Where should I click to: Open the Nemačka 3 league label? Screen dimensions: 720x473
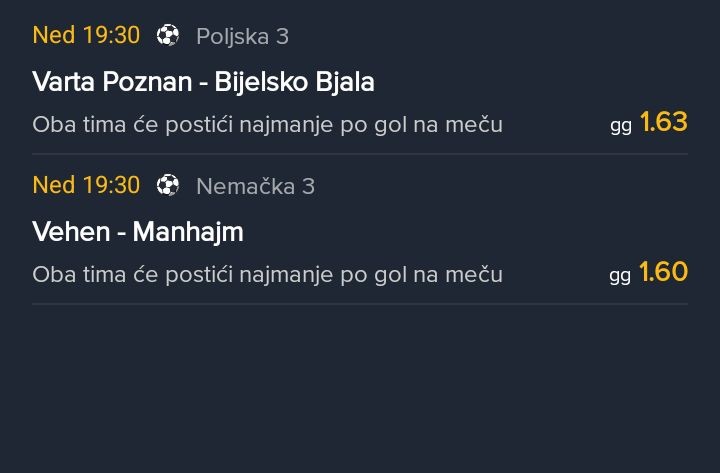coord(255,186)
